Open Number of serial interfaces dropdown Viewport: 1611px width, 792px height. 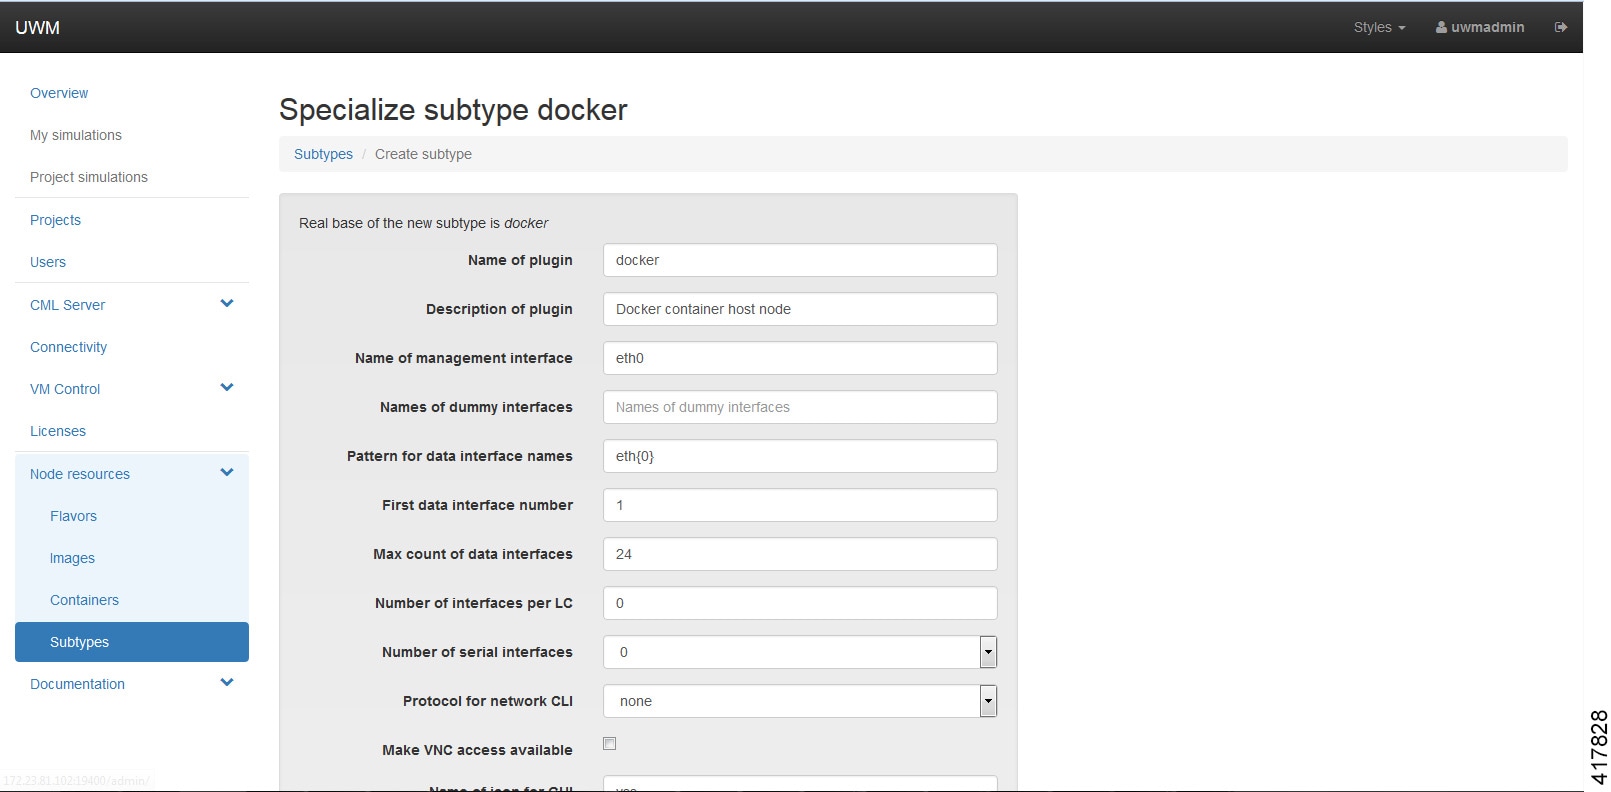pos(800,652)
